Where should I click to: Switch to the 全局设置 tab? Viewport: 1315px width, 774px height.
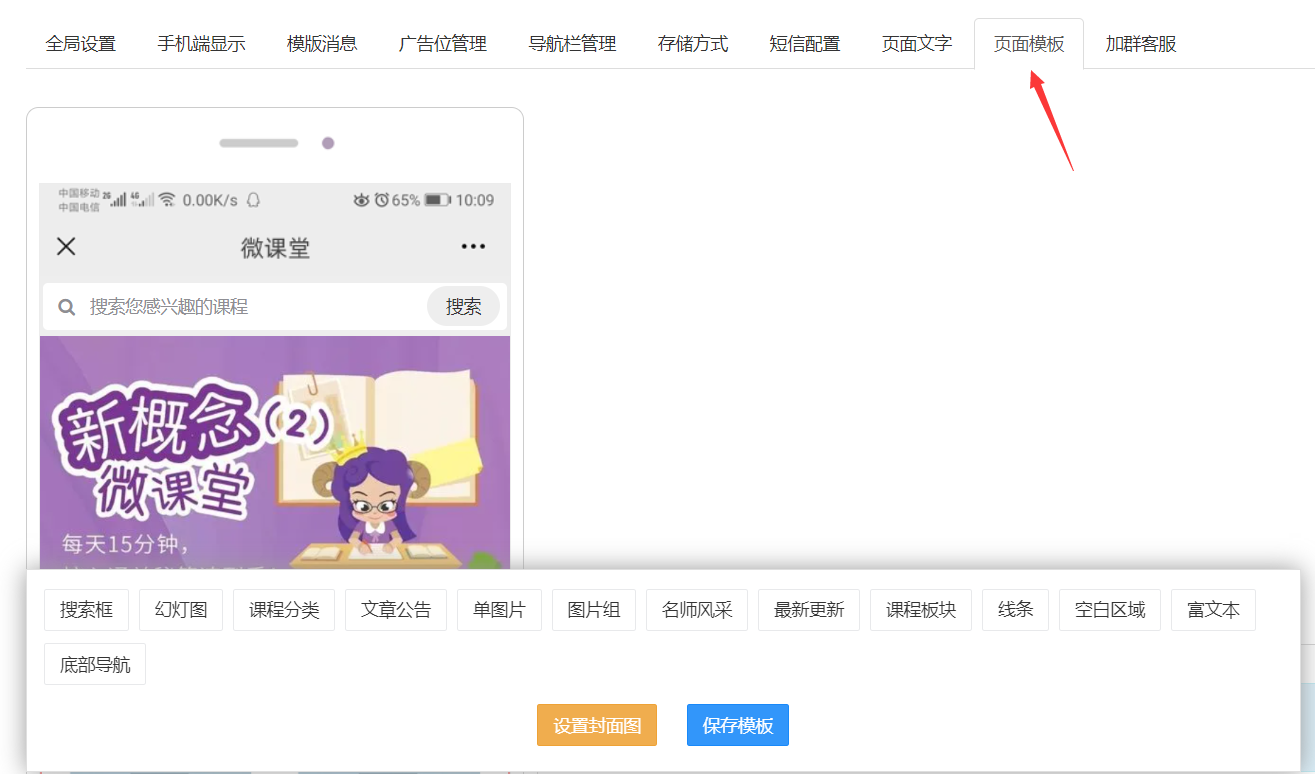(81, 44)
